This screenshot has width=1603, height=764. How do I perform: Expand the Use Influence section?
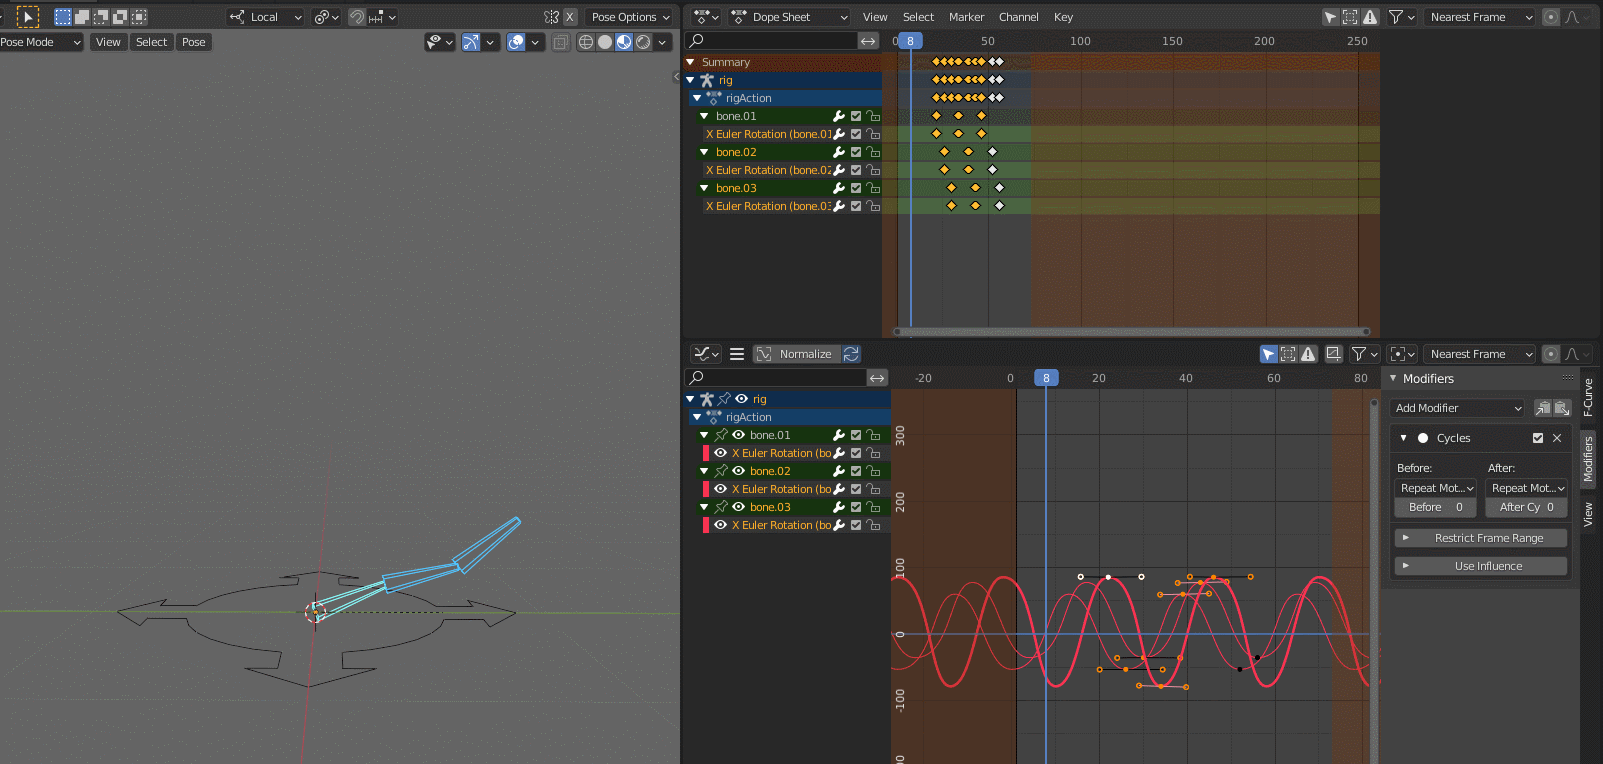coord(1481,566)
